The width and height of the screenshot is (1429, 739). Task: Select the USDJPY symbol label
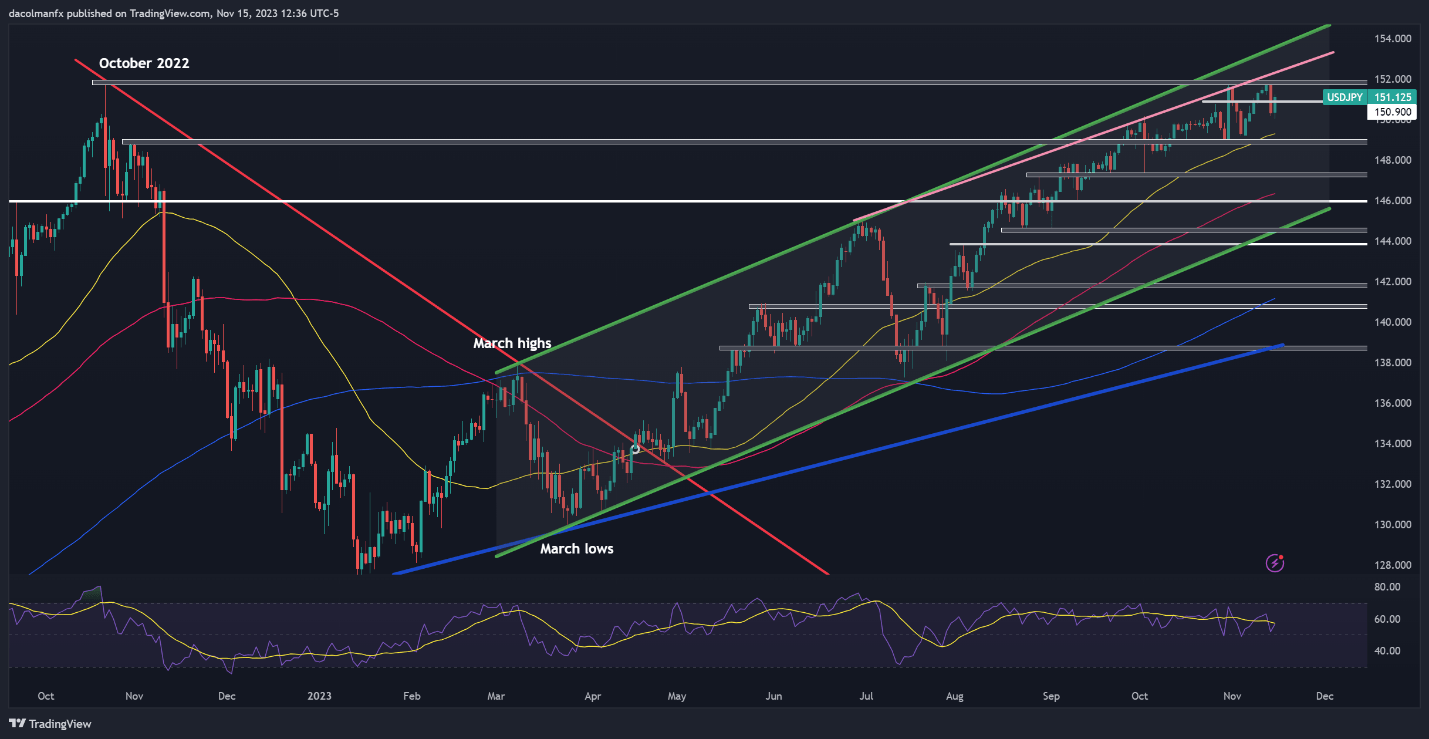point(1344,97)
